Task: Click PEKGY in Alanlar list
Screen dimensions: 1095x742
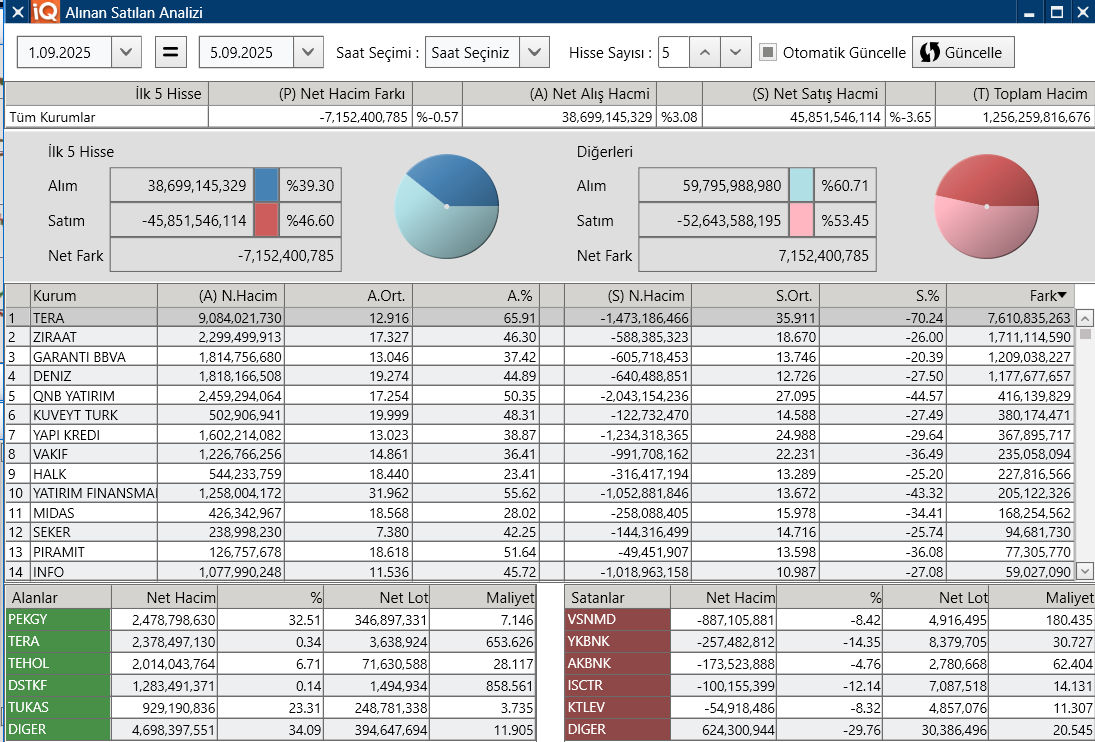Action: pos(58,620)
